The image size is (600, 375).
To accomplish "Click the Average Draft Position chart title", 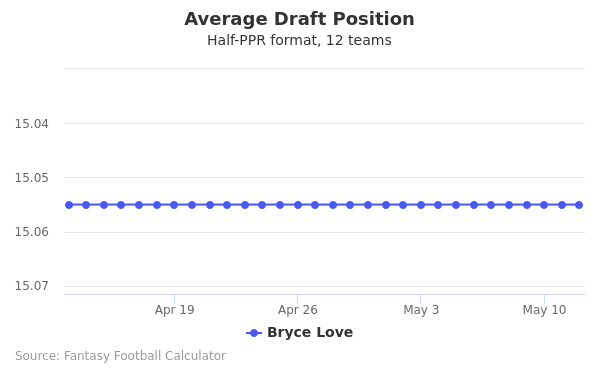I will [299, 19].
